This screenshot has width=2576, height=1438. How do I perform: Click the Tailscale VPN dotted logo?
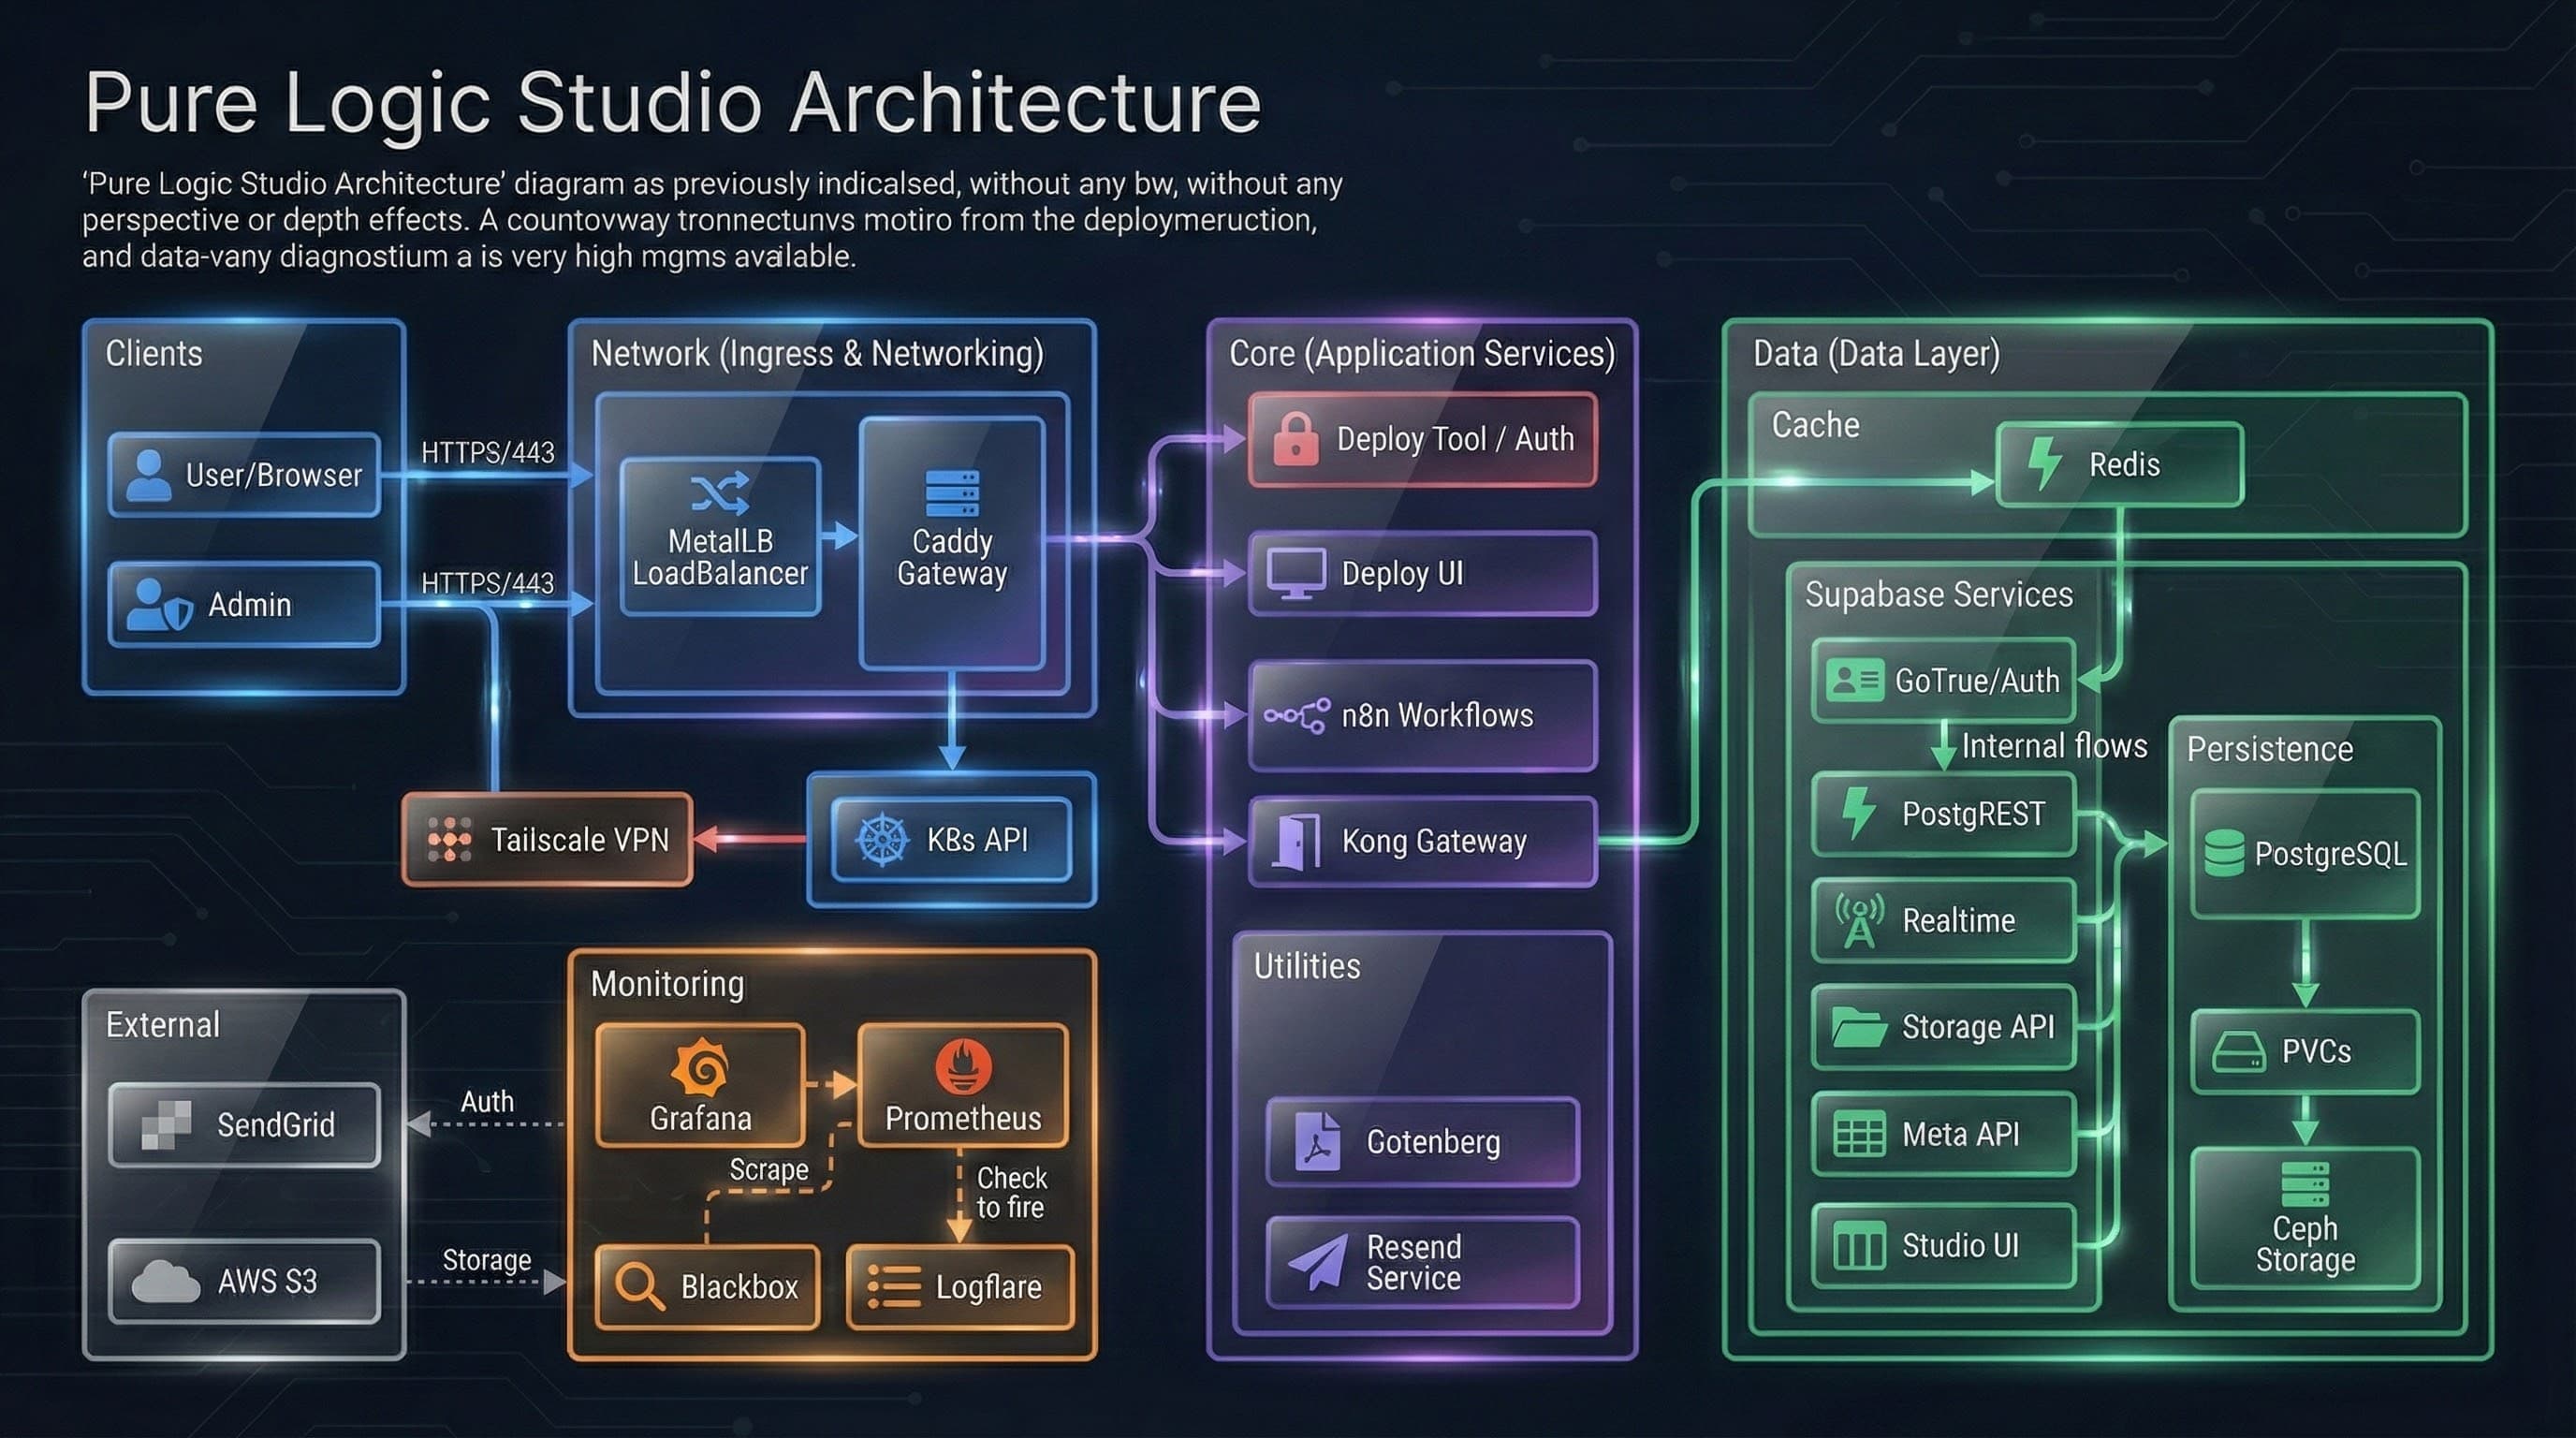pyautogui.click(x=449, y=840)
